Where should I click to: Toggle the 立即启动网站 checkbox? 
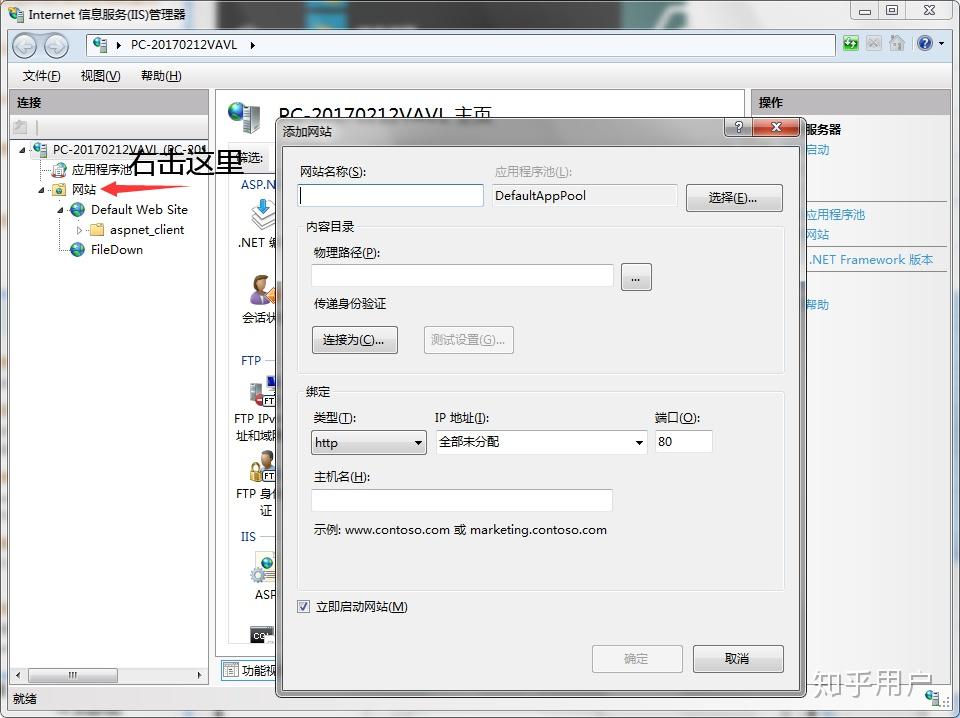[304, 607]
